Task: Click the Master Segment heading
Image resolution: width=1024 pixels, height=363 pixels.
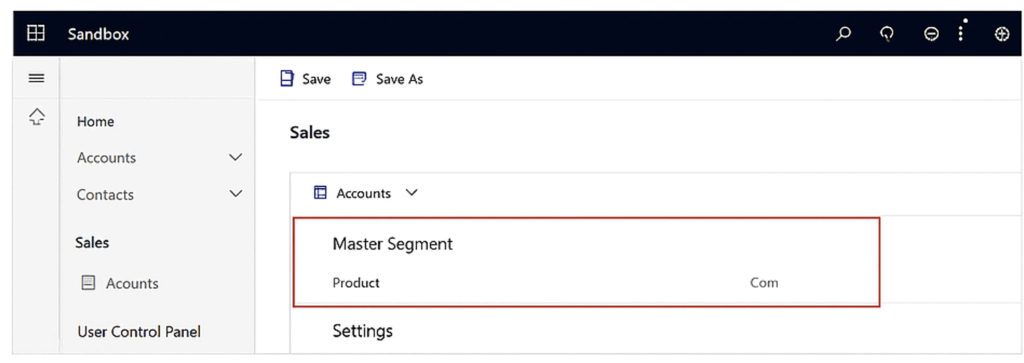Action: [392, 244]
